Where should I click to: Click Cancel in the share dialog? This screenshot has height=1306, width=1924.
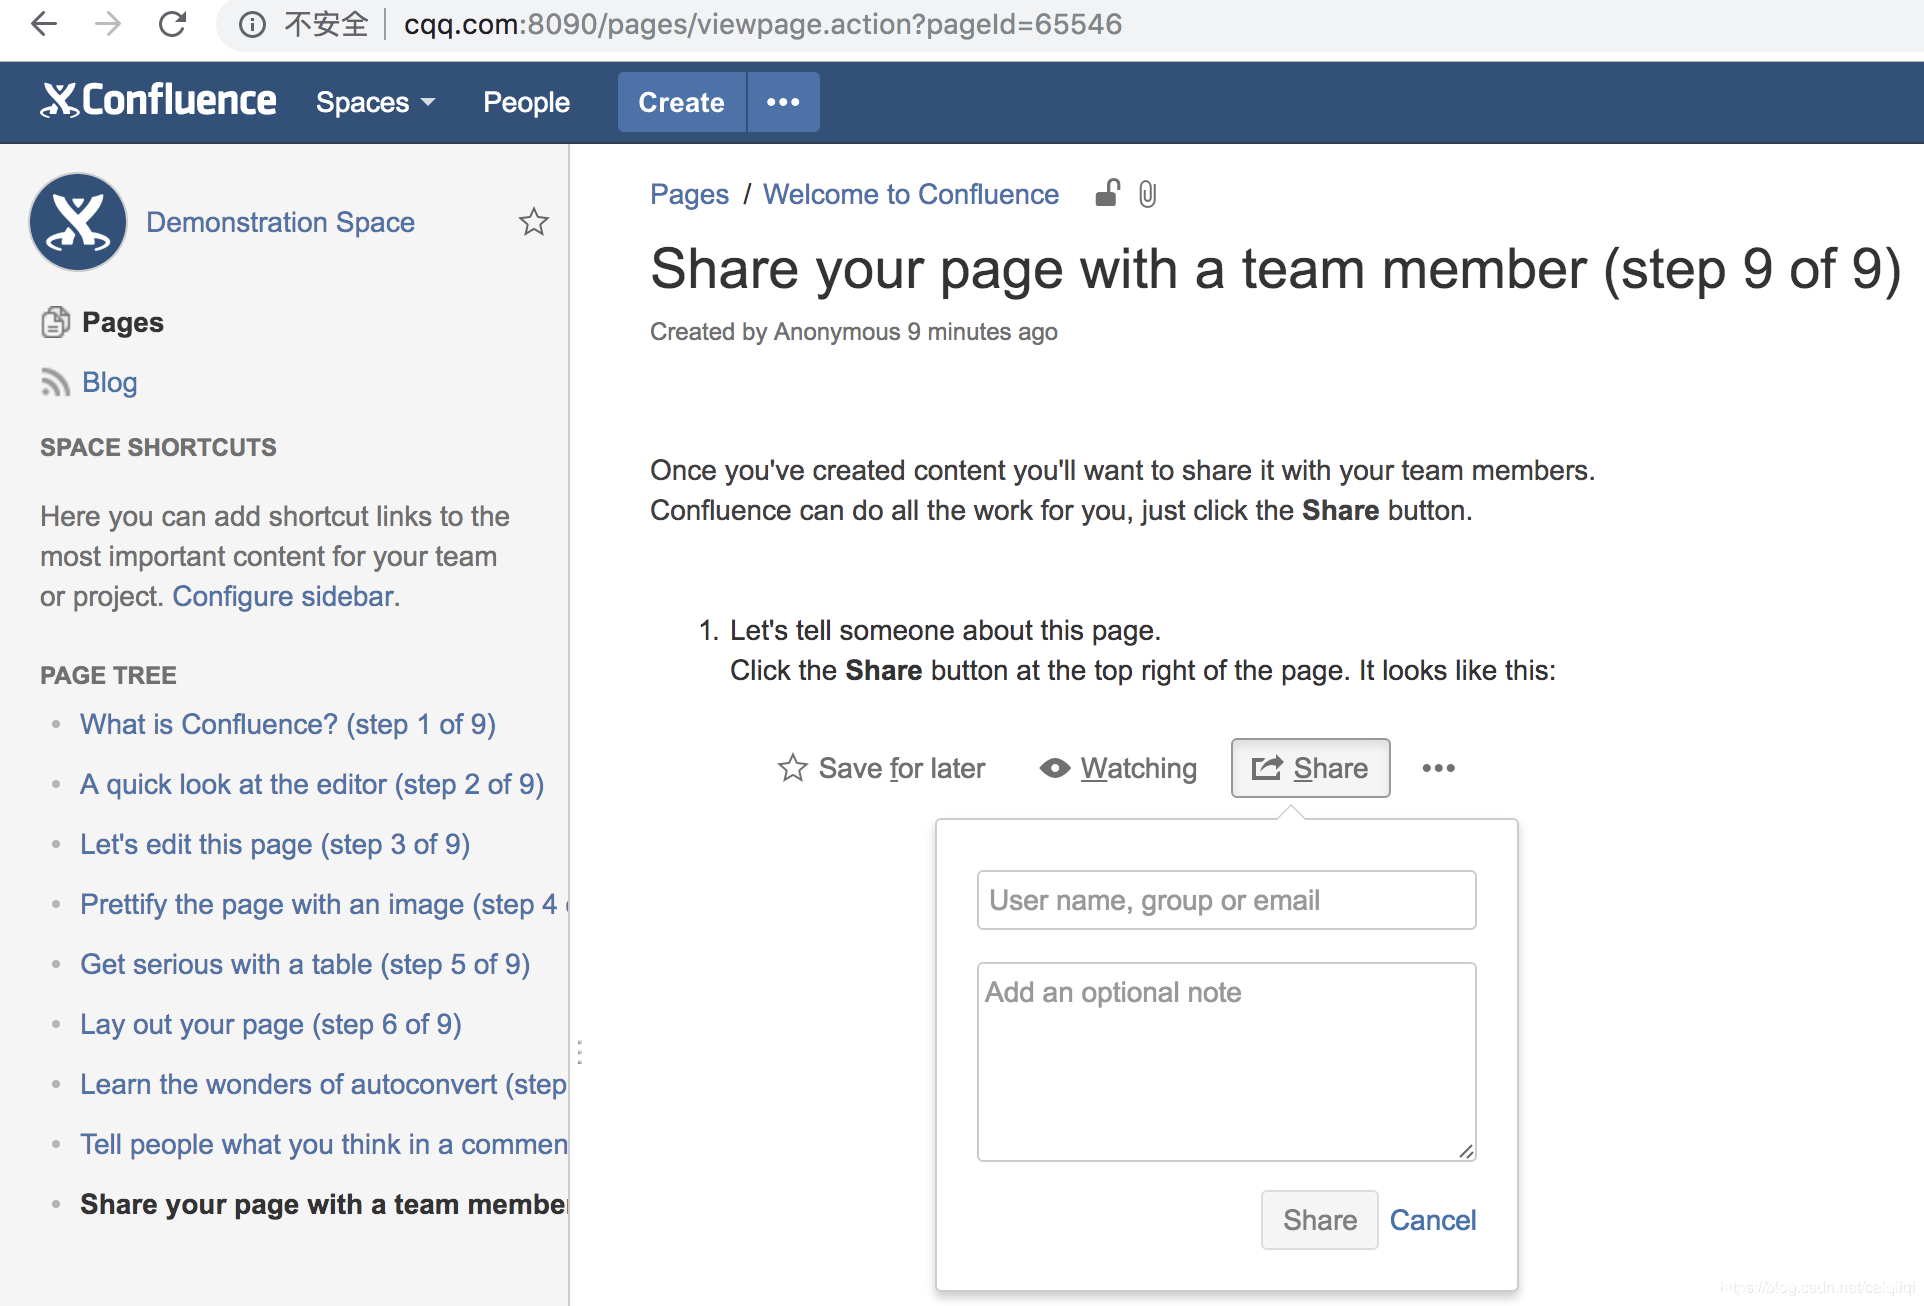pyautogui.click(x=1432, y=1220)
